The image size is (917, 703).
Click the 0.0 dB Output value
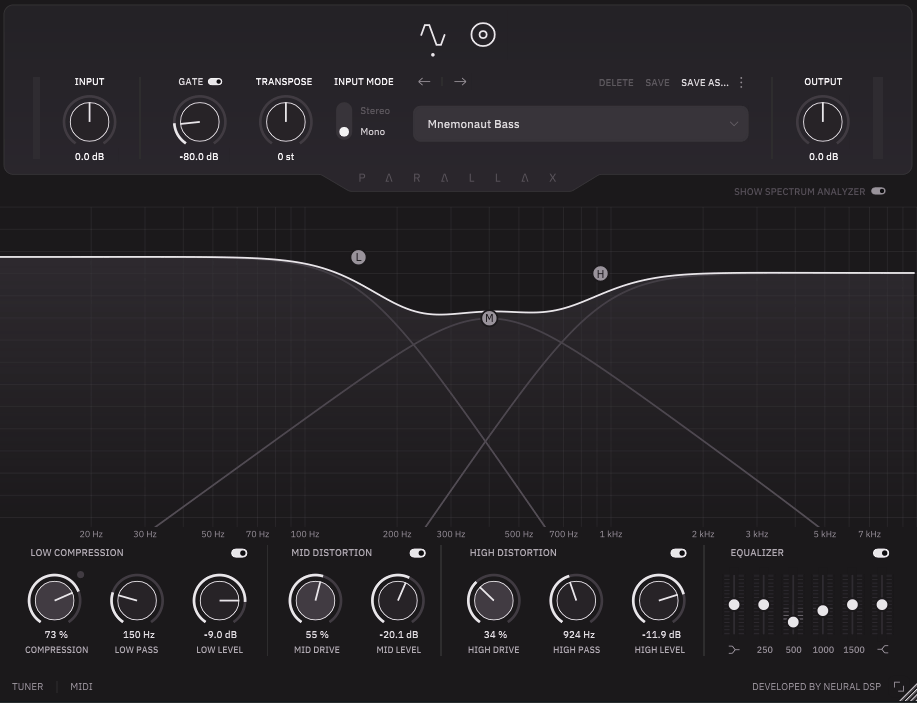pyautogui.click(x=823, y=157)
